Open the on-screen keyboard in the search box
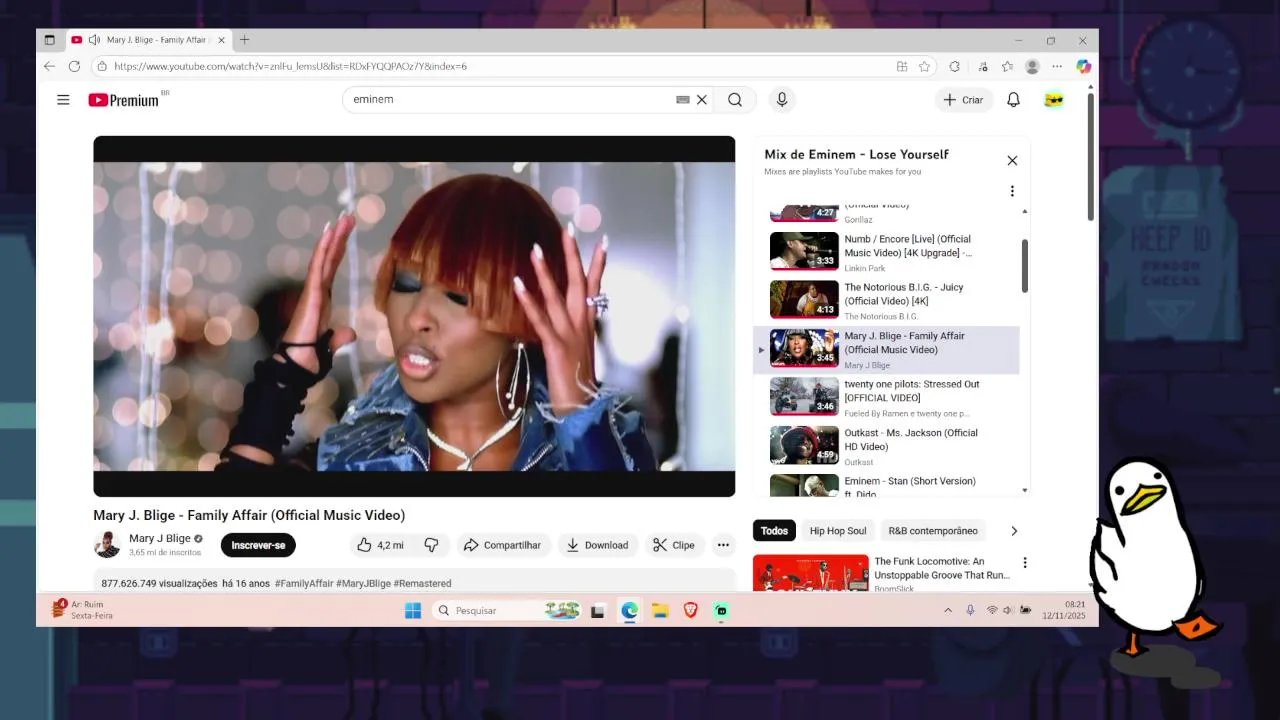Screen dimensions: 1280x720 pos(683,100)
